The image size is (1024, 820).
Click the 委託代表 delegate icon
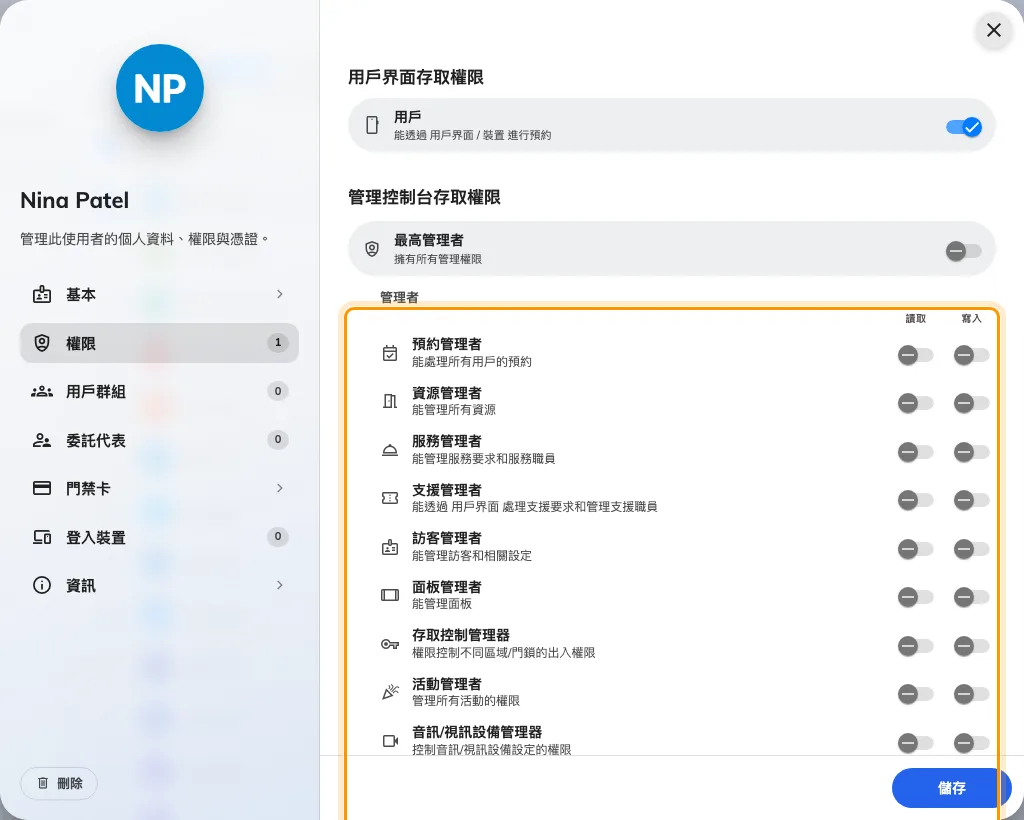42,440
